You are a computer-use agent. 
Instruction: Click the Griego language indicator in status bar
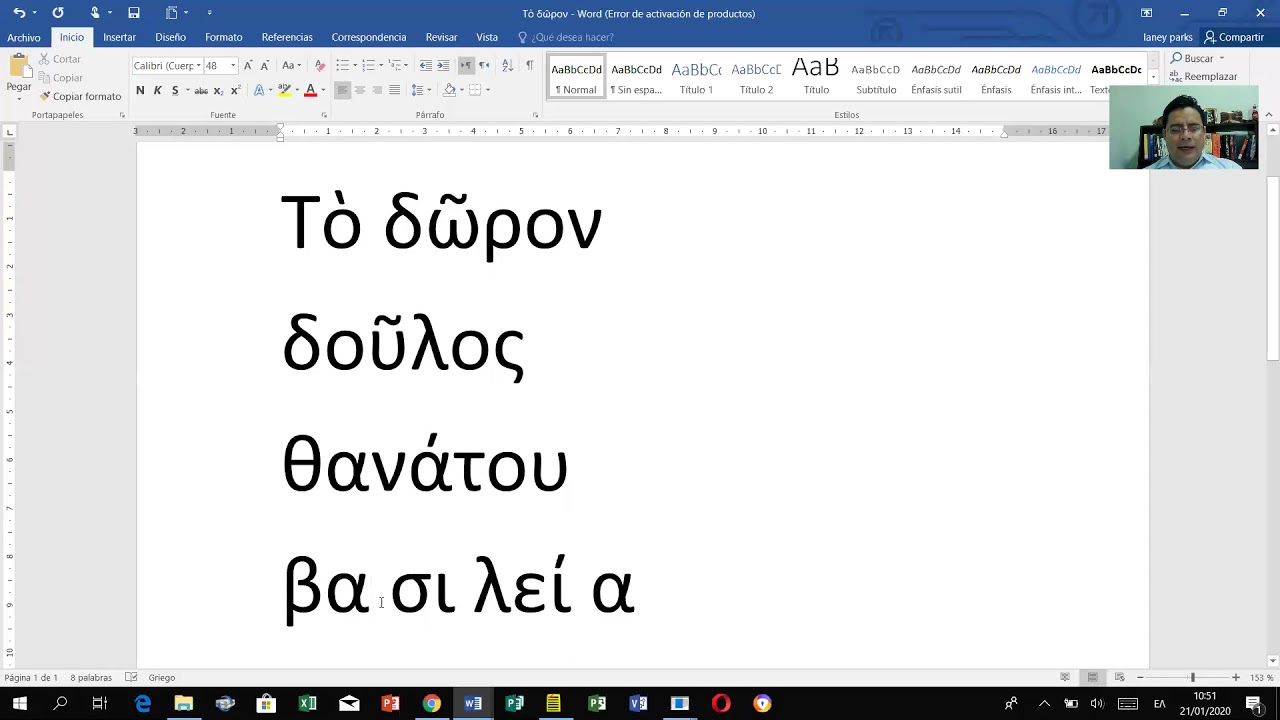point(162,678)
